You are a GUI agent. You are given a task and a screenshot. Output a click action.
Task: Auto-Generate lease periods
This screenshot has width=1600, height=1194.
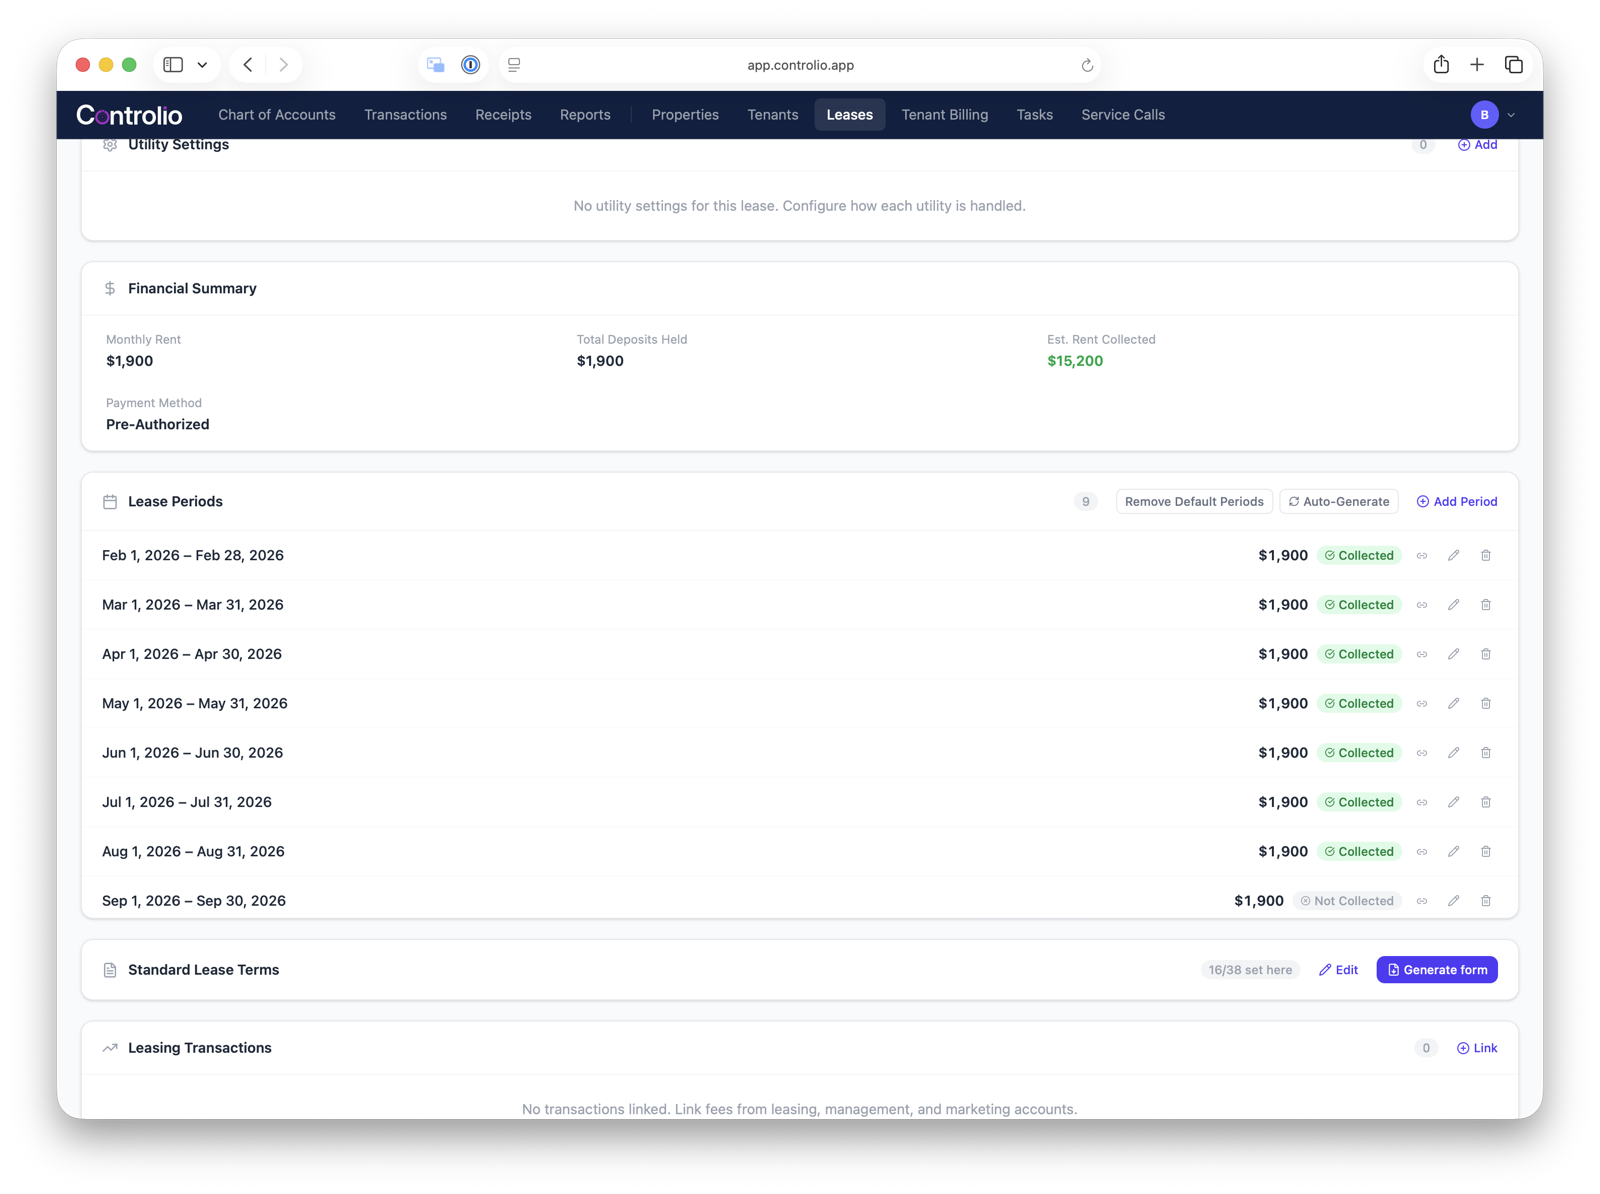click(1339, 502)
